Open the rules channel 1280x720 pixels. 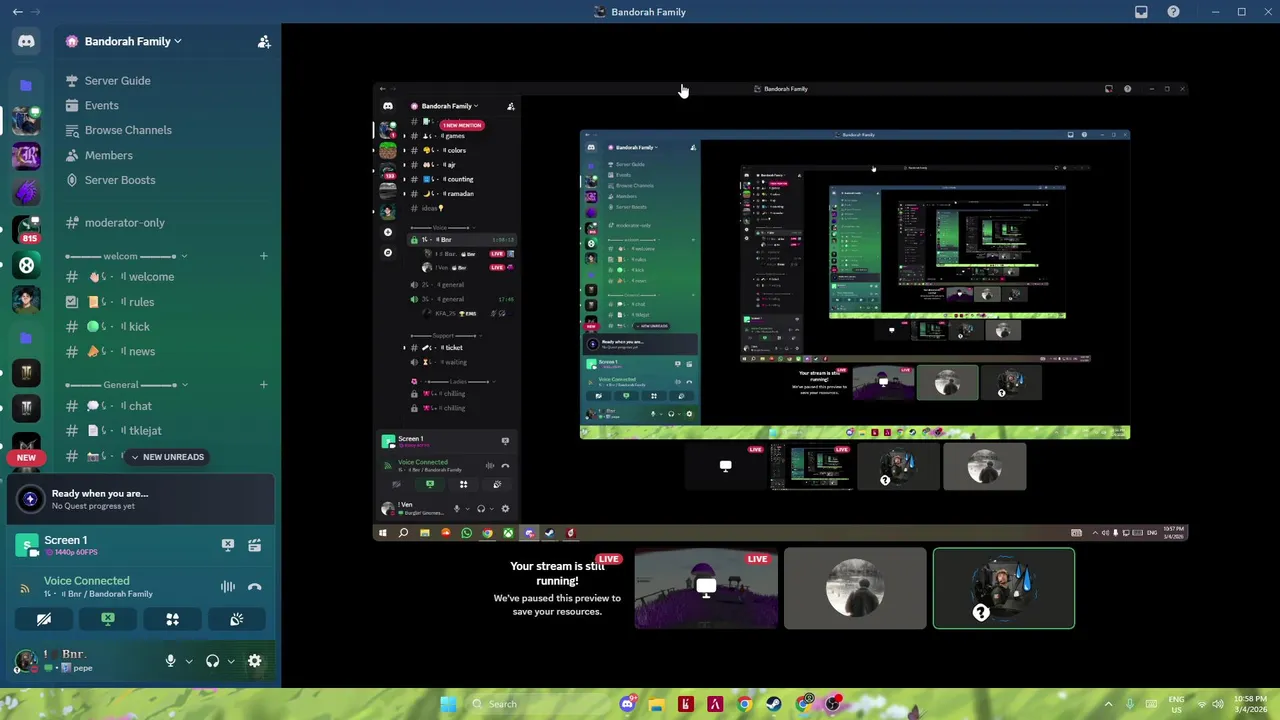pyautogui.click(x=168, y=302)
